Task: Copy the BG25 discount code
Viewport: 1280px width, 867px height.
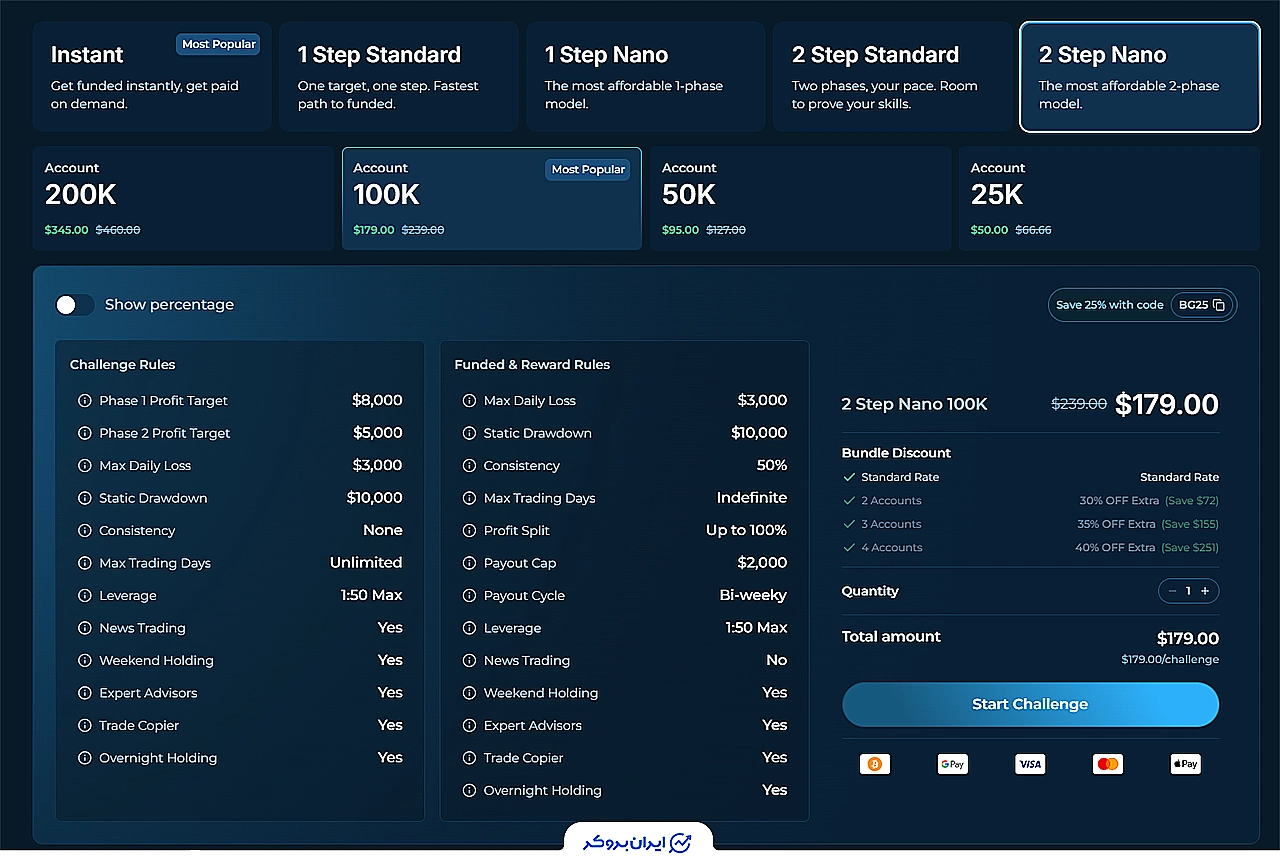Action: (x=1218, y=305)
